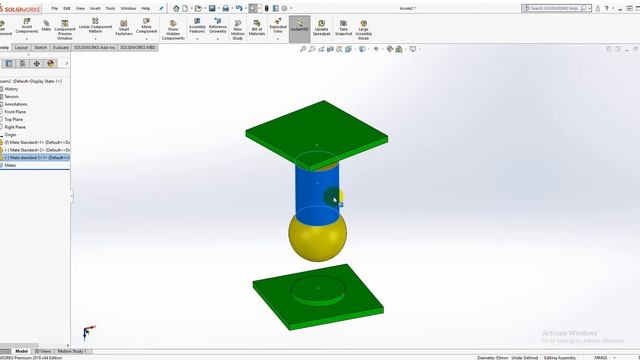This screenshot has width=640, height=360.
Task: Click Zoom to Area magnifier icon
Action: (x=312, y=49)
